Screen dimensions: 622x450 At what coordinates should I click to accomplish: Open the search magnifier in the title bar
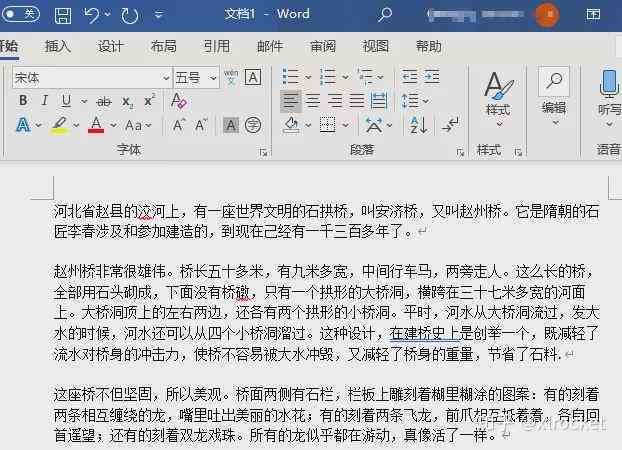(x=384, y=15)
